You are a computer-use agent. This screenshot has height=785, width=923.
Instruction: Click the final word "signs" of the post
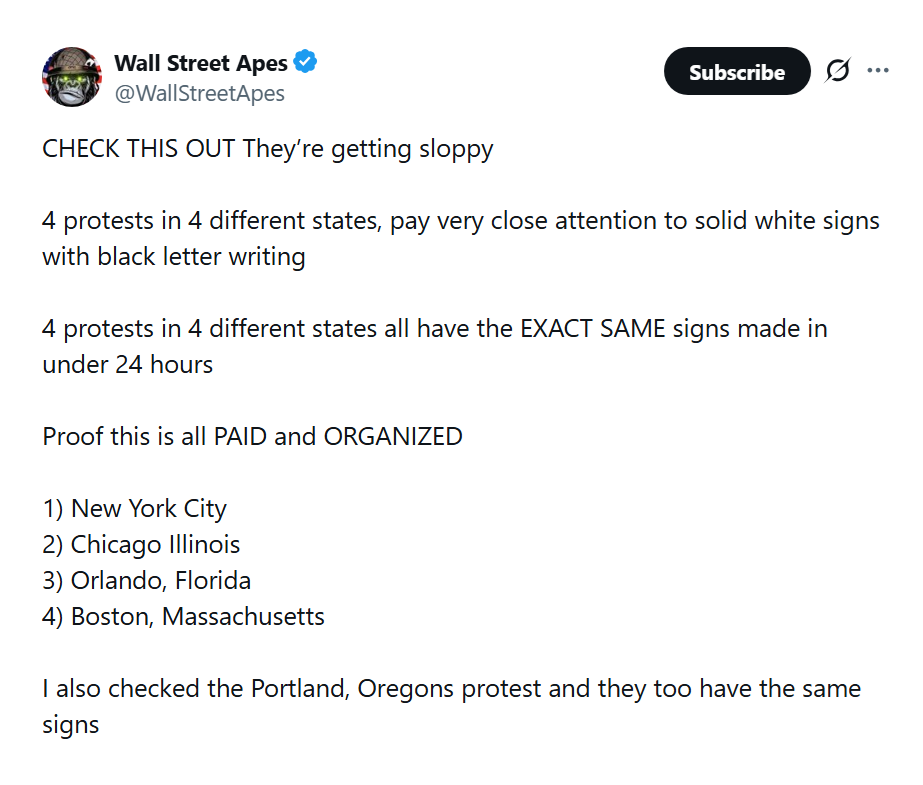tap(70, 724)
